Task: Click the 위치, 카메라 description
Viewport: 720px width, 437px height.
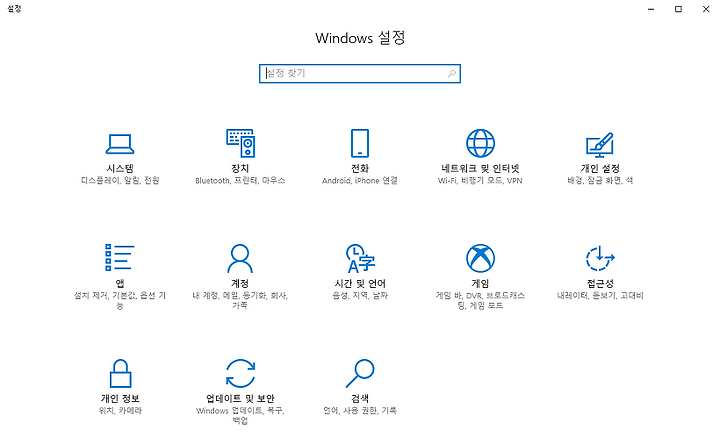Action: click(120, 410)
